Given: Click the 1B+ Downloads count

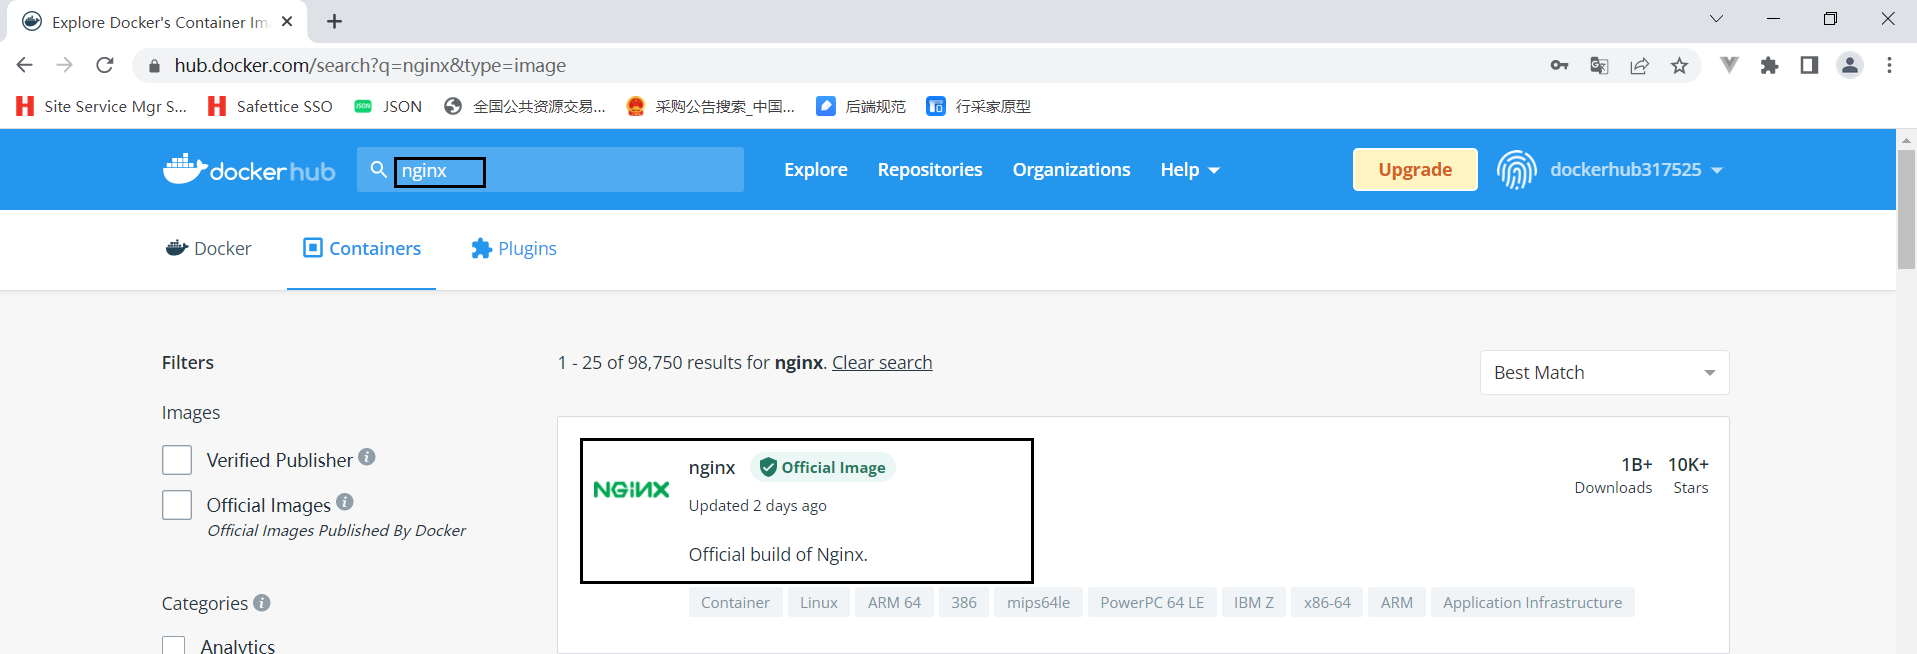Looking at the screenshot, I should tap(1613, 475).
